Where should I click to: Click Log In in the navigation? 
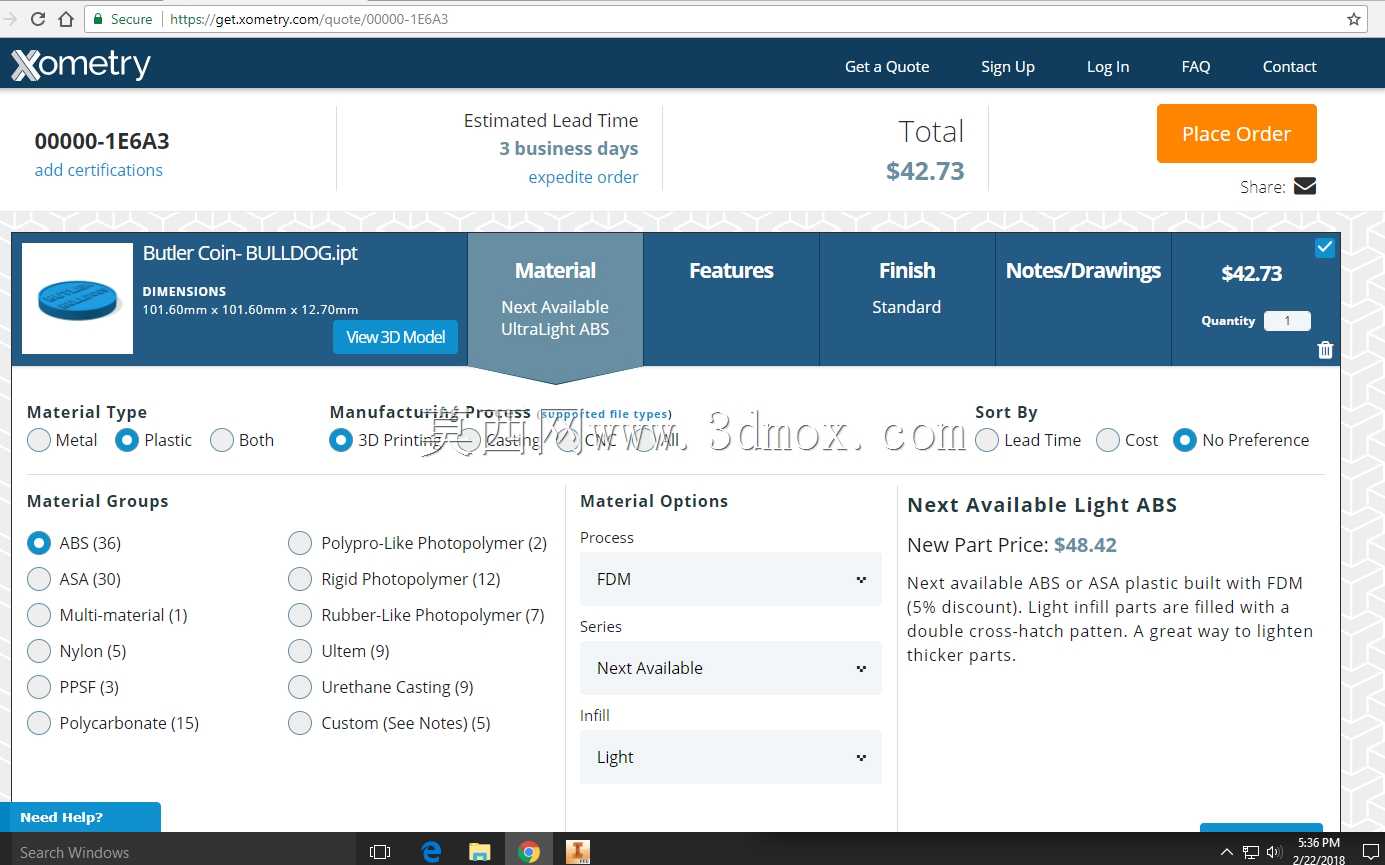[1108, 67]
